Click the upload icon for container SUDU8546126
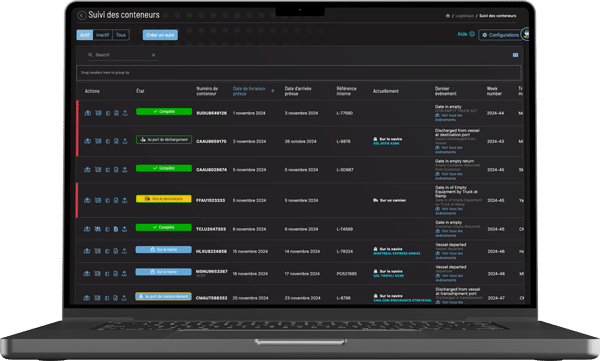The width and height of the screenshot is (600, 361). [x=125, y=113]
